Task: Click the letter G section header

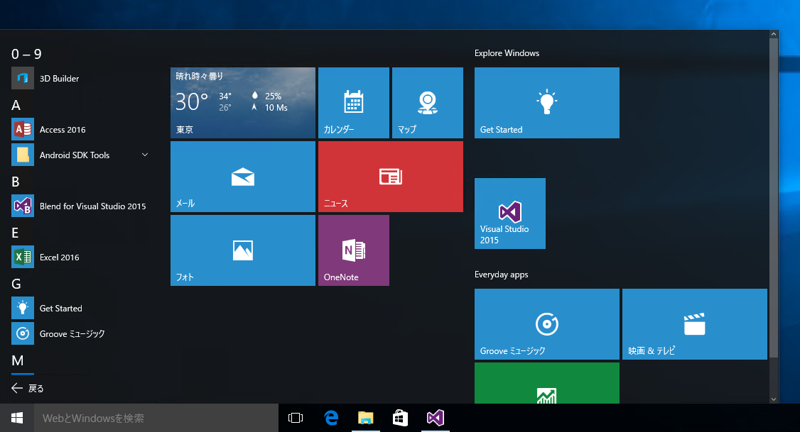Action: 16,284
